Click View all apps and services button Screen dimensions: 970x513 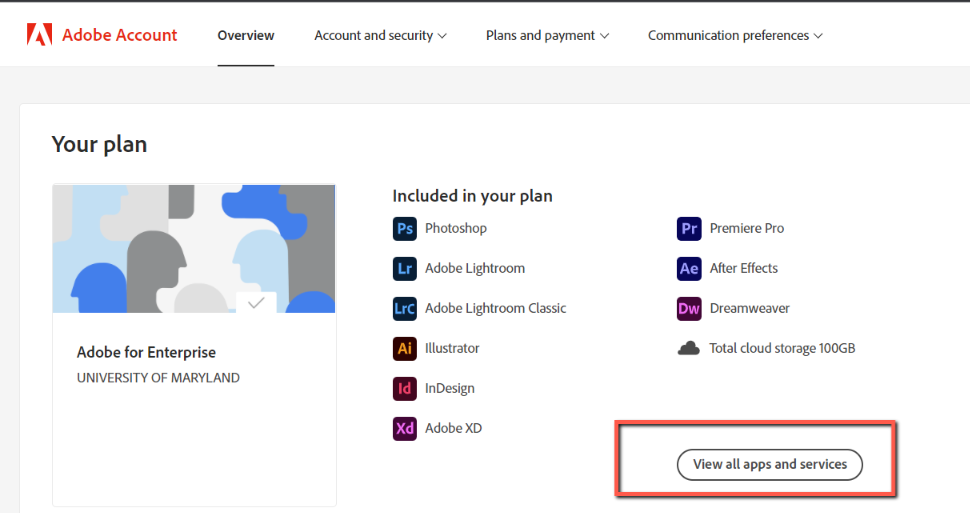point(770,464)
